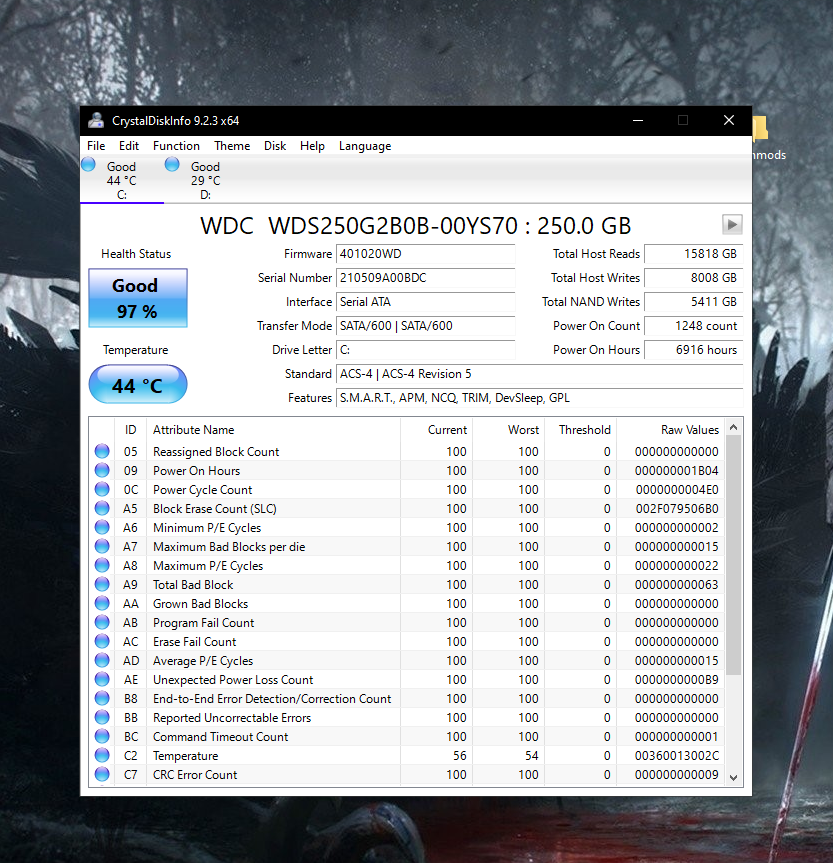Select the raw value 00360013002C
Screen dimensions: 833x863
click(677, 756)
